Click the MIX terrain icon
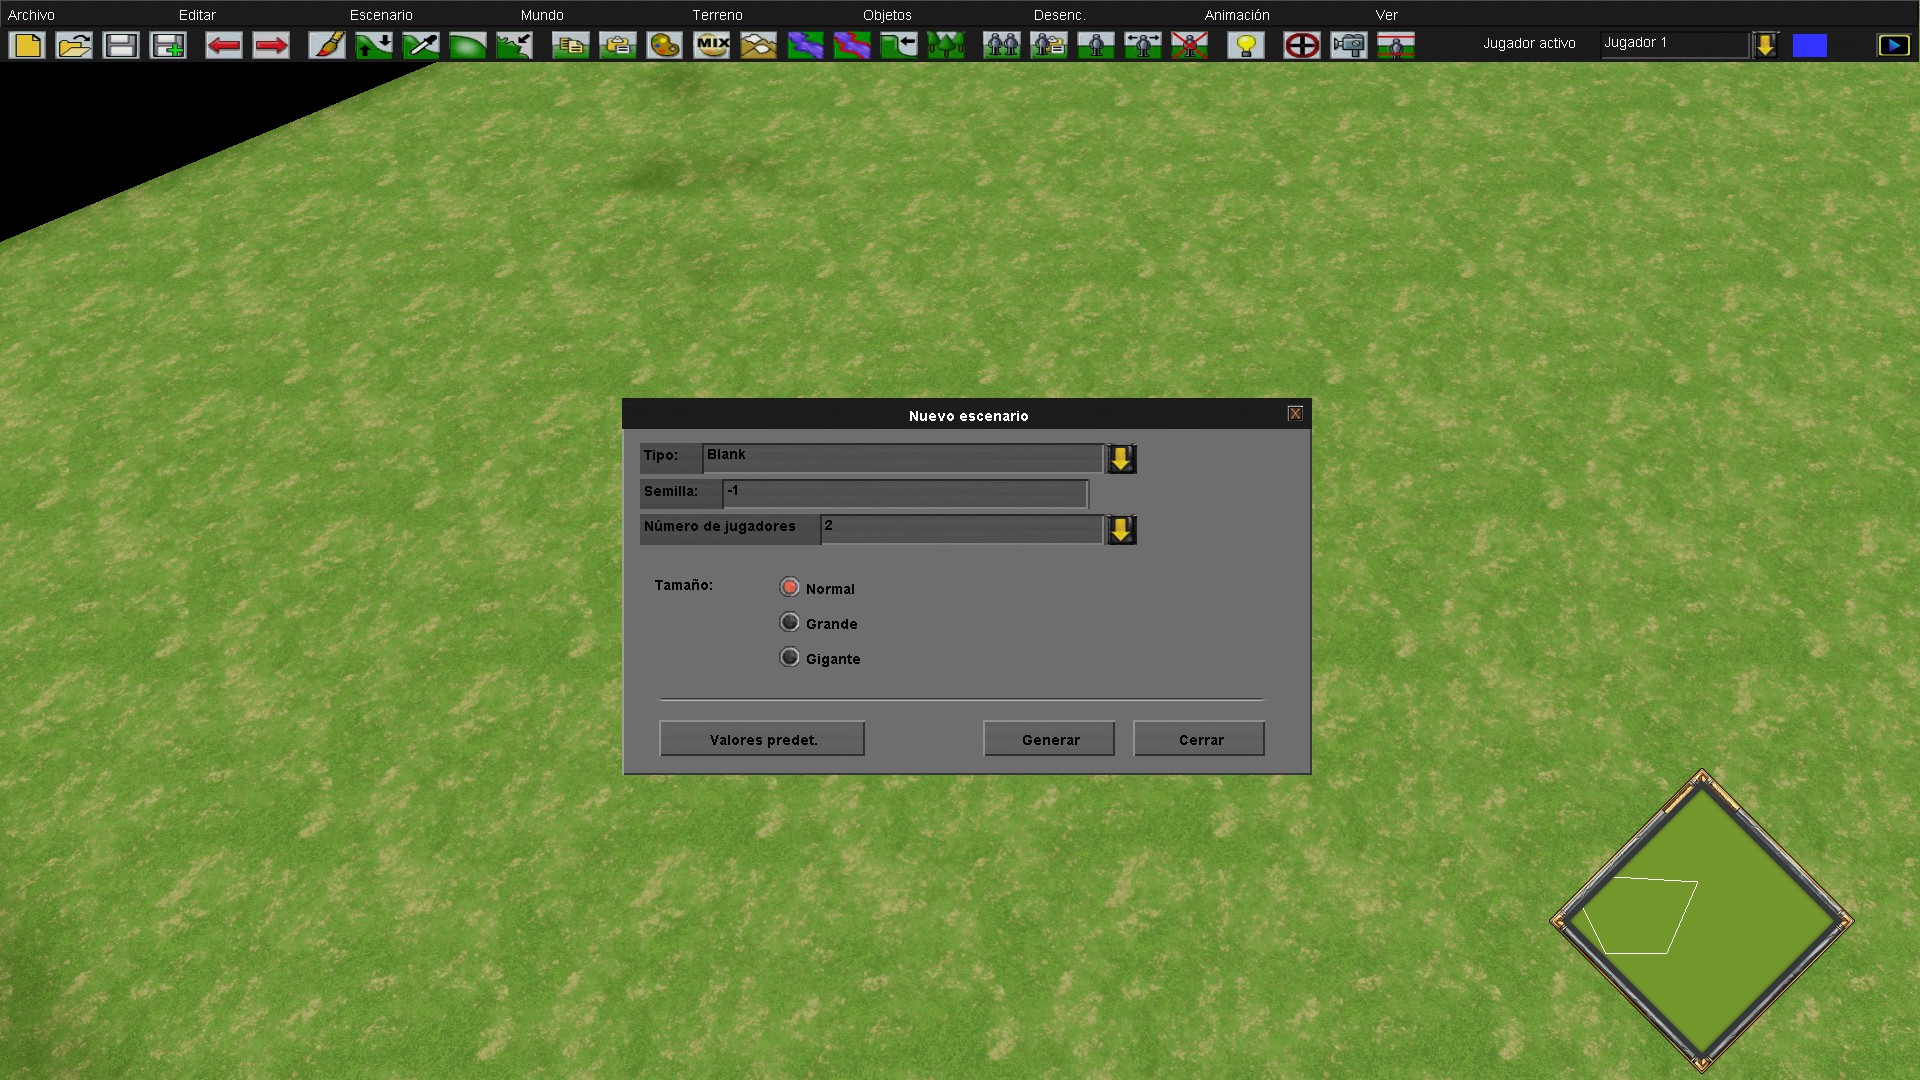 click(712, 45)
